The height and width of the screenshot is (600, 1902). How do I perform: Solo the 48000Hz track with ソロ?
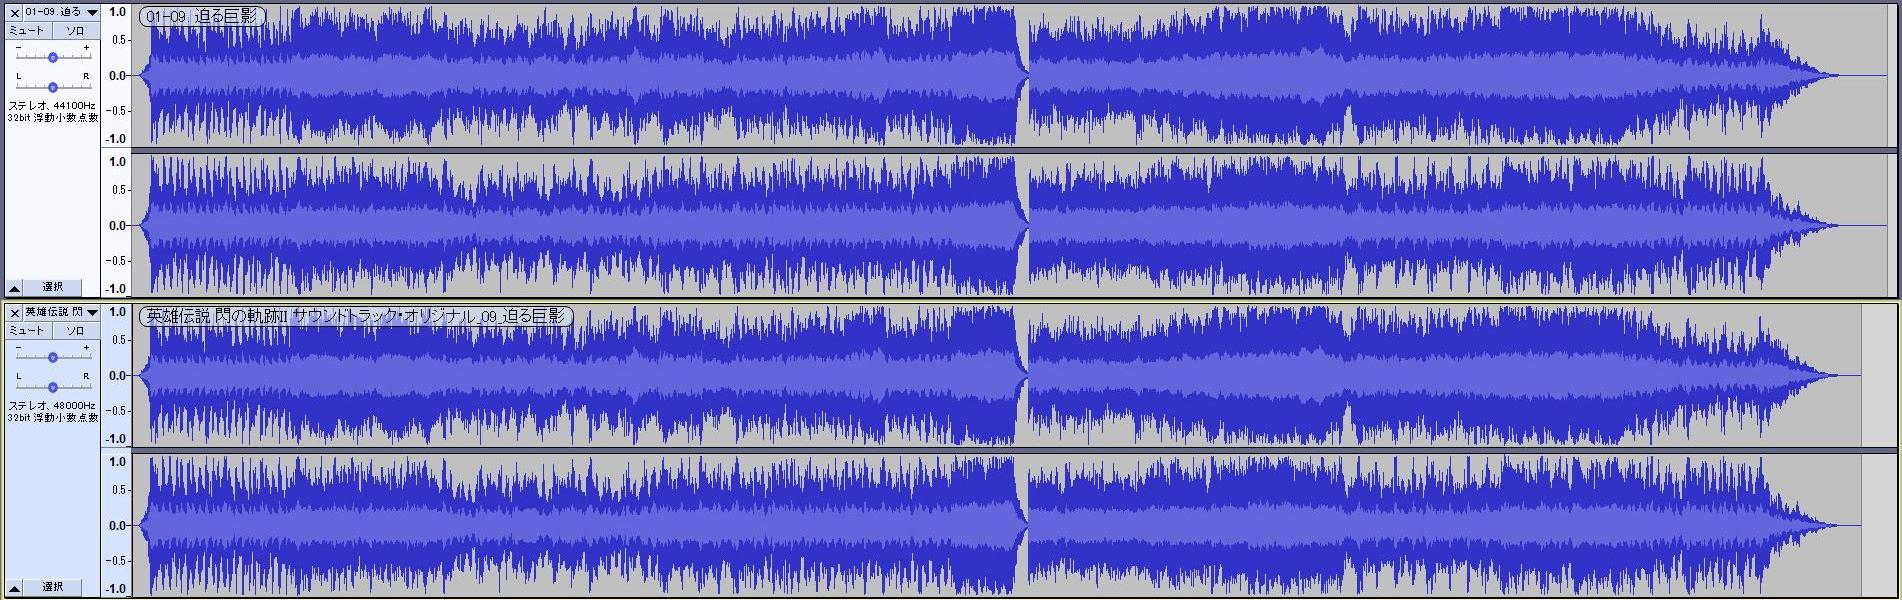75,331
